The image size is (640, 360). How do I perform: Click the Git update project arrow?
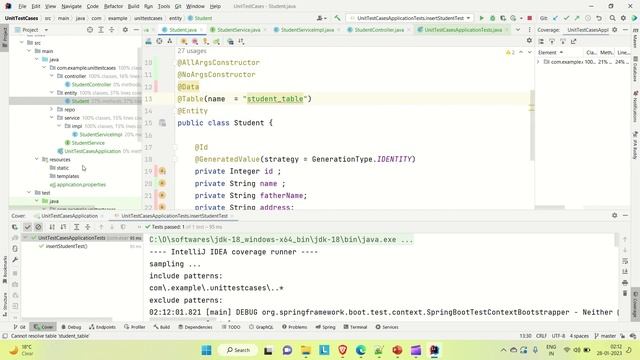click(556, 18)
